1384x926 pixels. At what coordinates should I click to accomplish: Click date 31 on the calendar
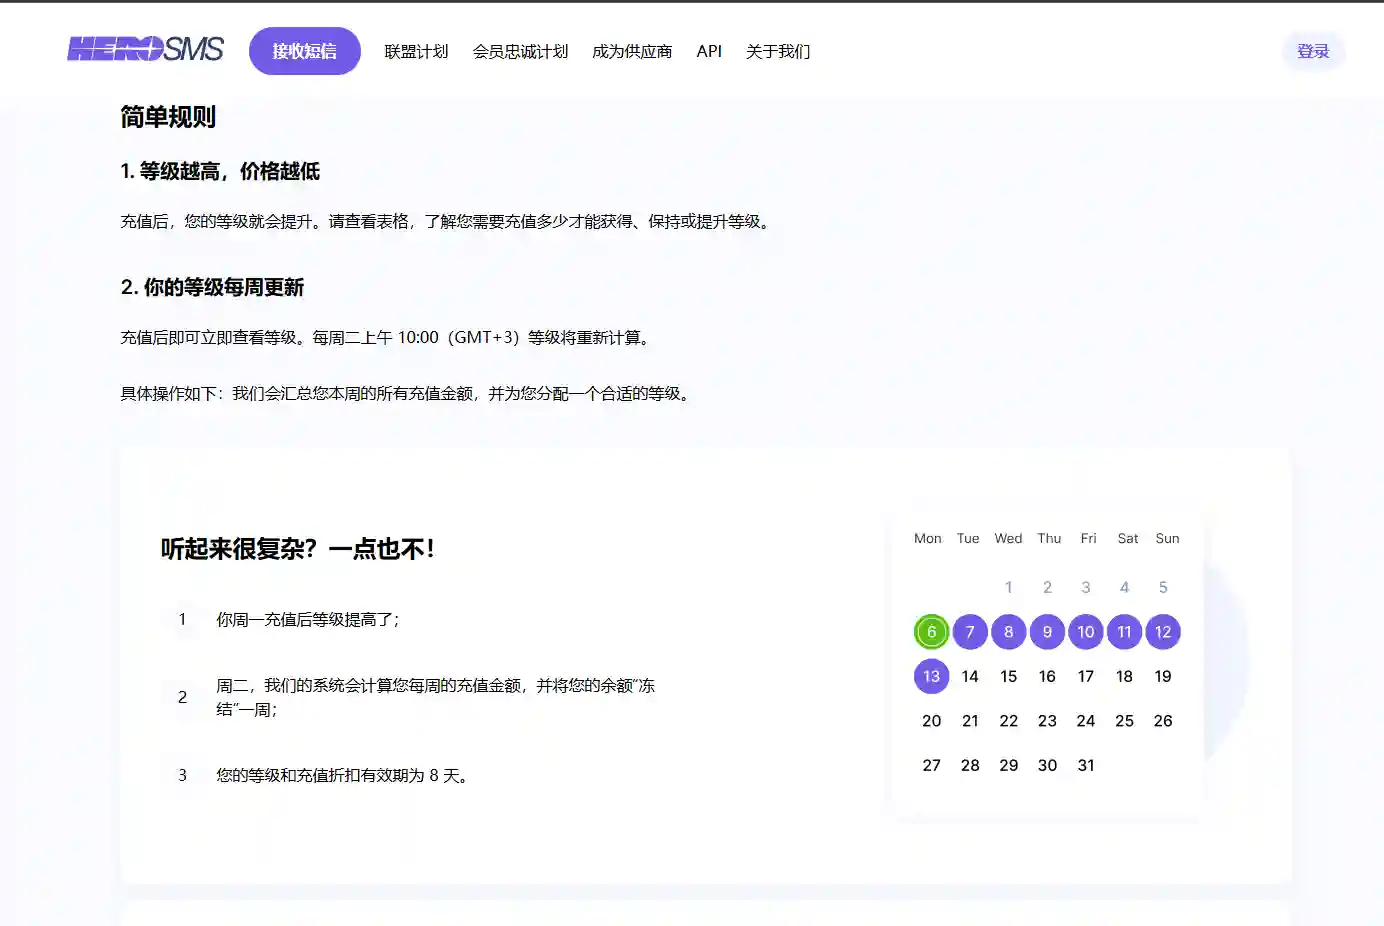click(1085, 765)
